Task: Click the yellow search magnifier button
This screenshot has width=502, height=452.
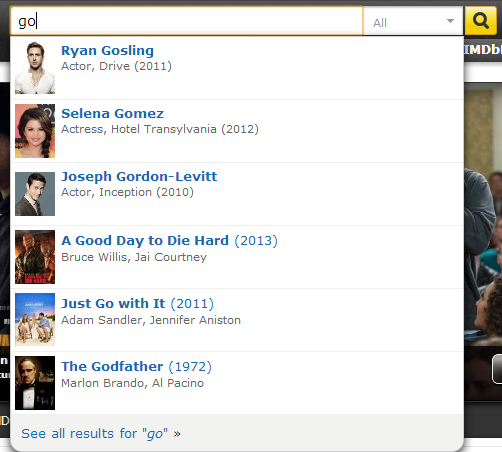Action: click(481, 21)
